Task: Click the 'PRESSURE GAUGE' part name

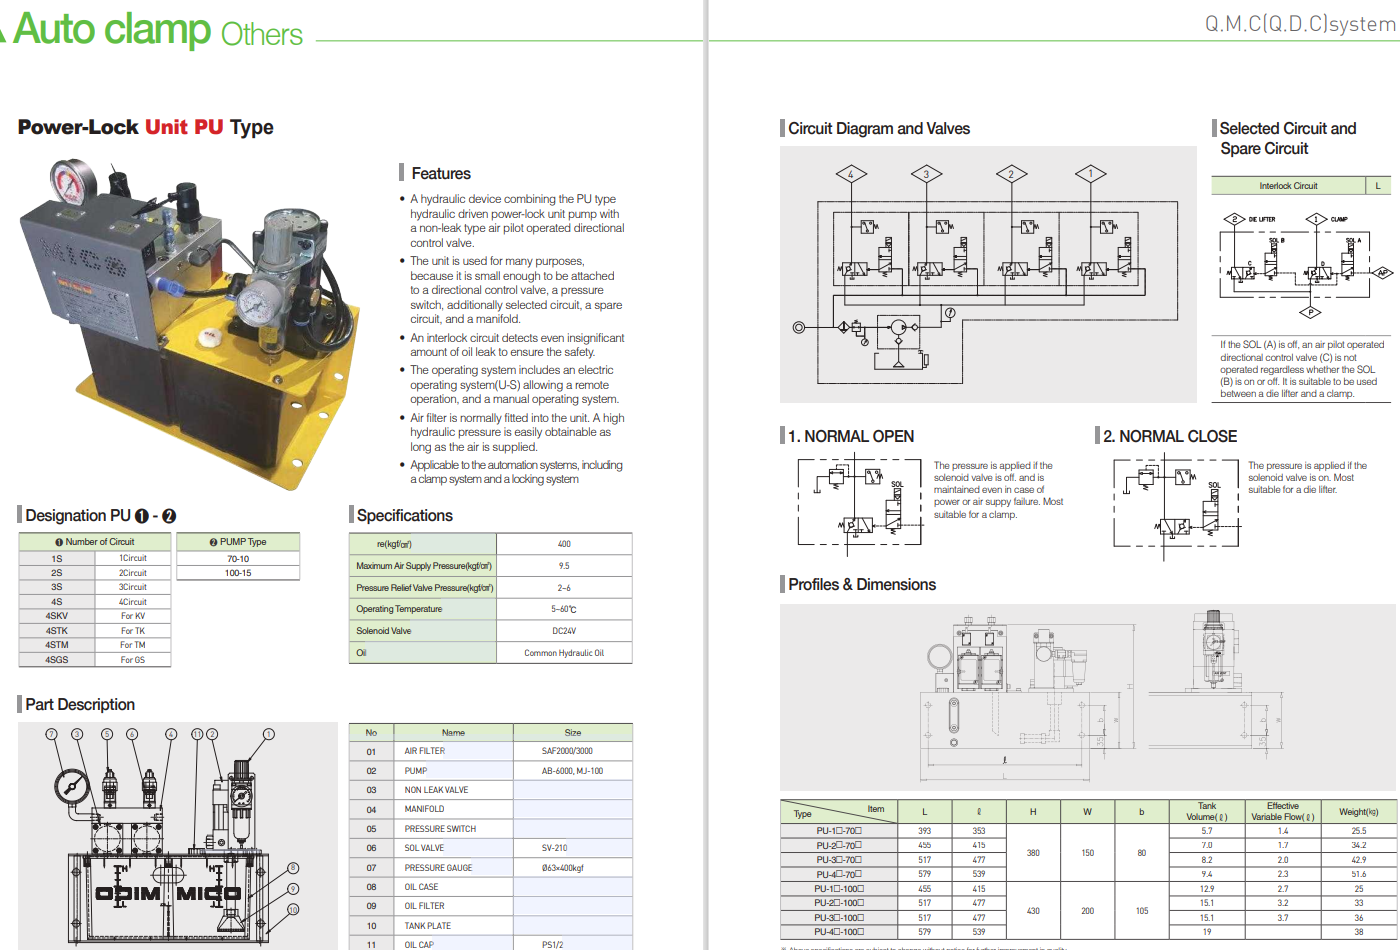Action: (438, 868)
